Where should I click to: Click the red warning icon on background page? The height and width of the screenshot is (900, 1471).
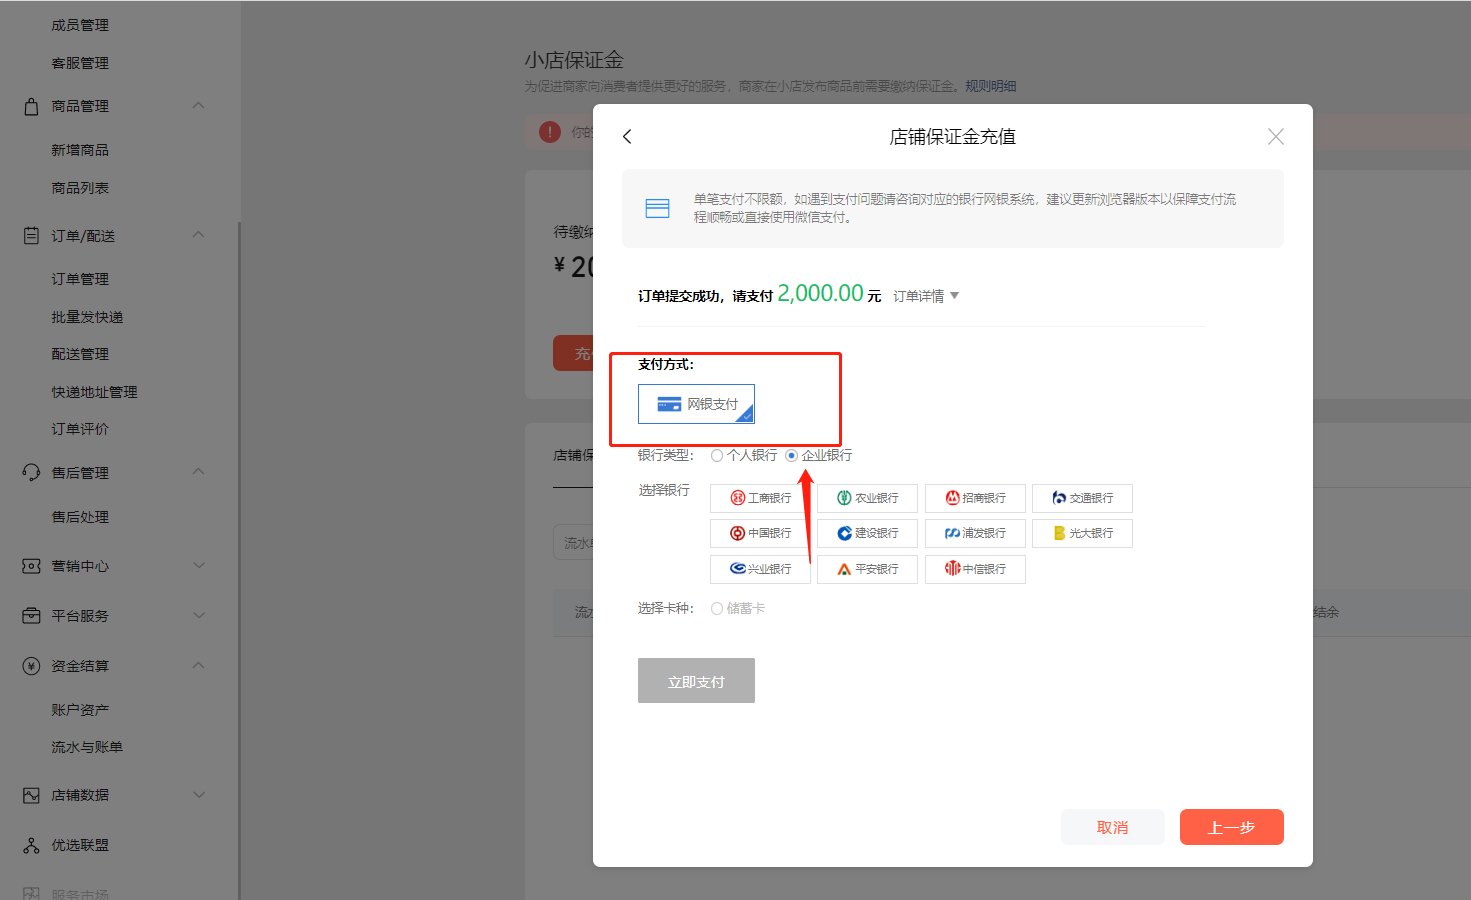[550, 132]
